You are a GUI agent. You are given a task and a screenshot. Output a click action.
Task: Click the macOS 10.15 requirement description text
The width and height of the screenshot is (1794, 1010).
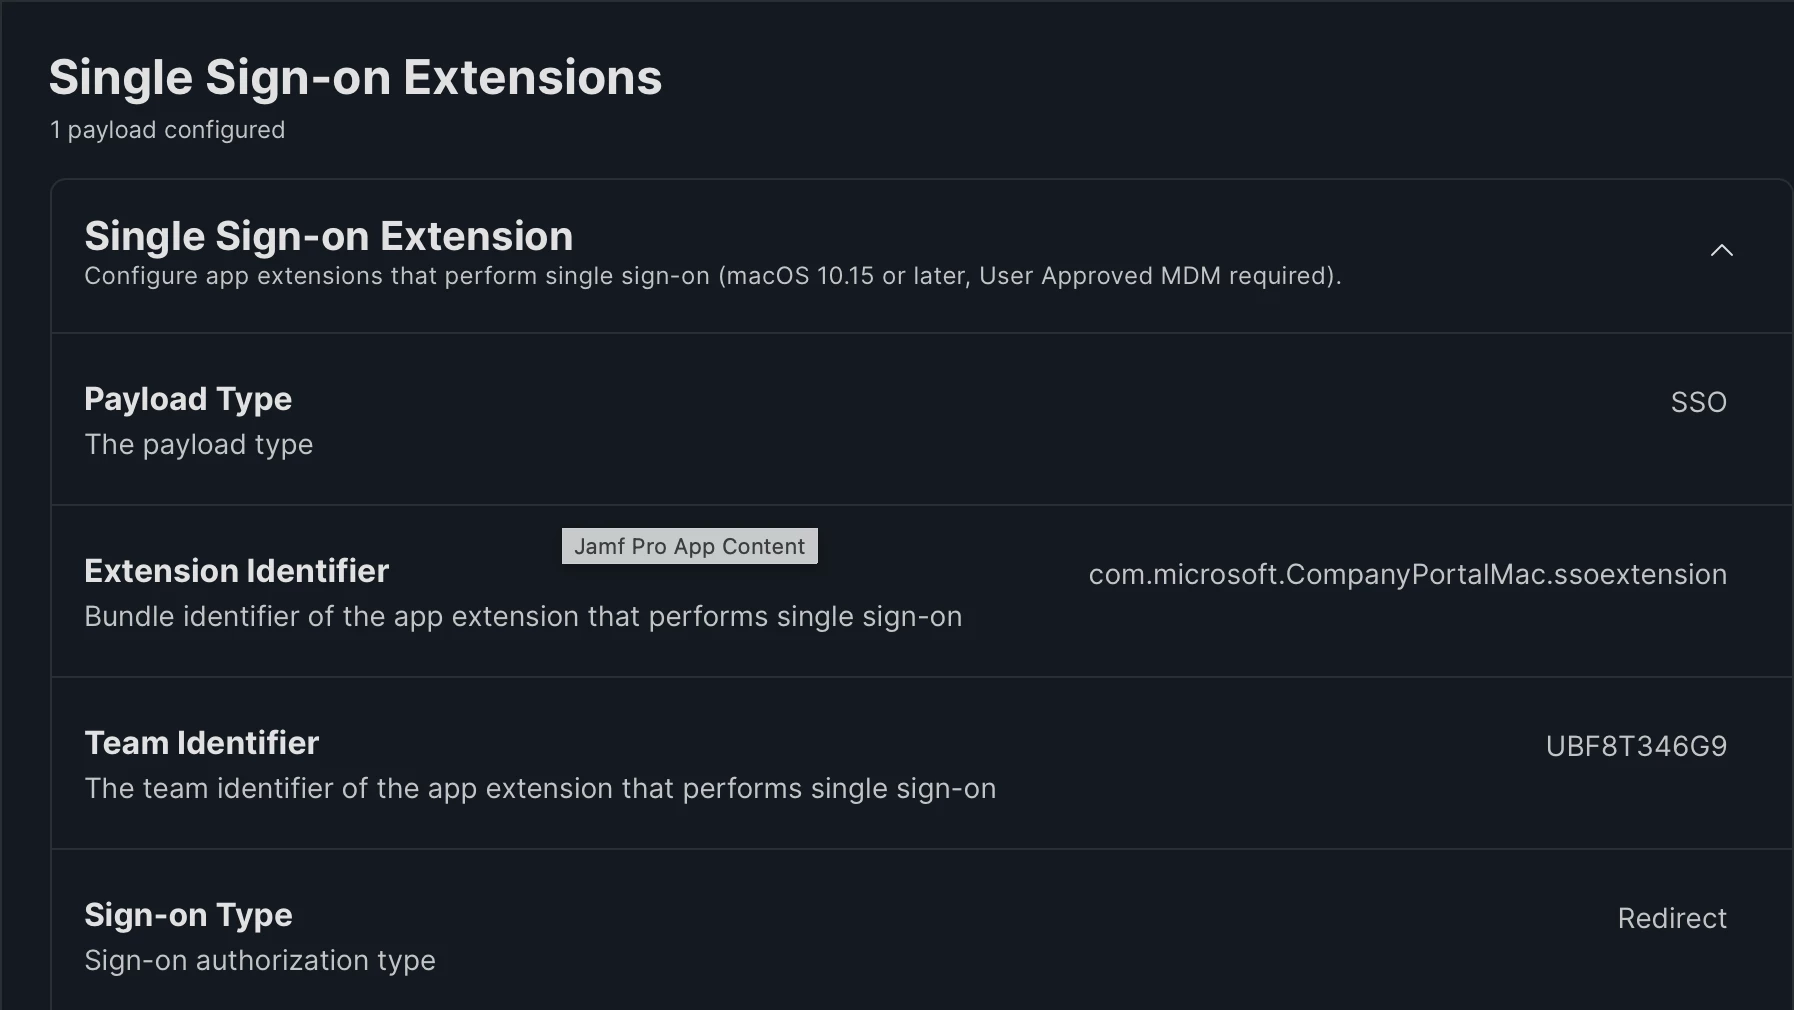(712, 276)
